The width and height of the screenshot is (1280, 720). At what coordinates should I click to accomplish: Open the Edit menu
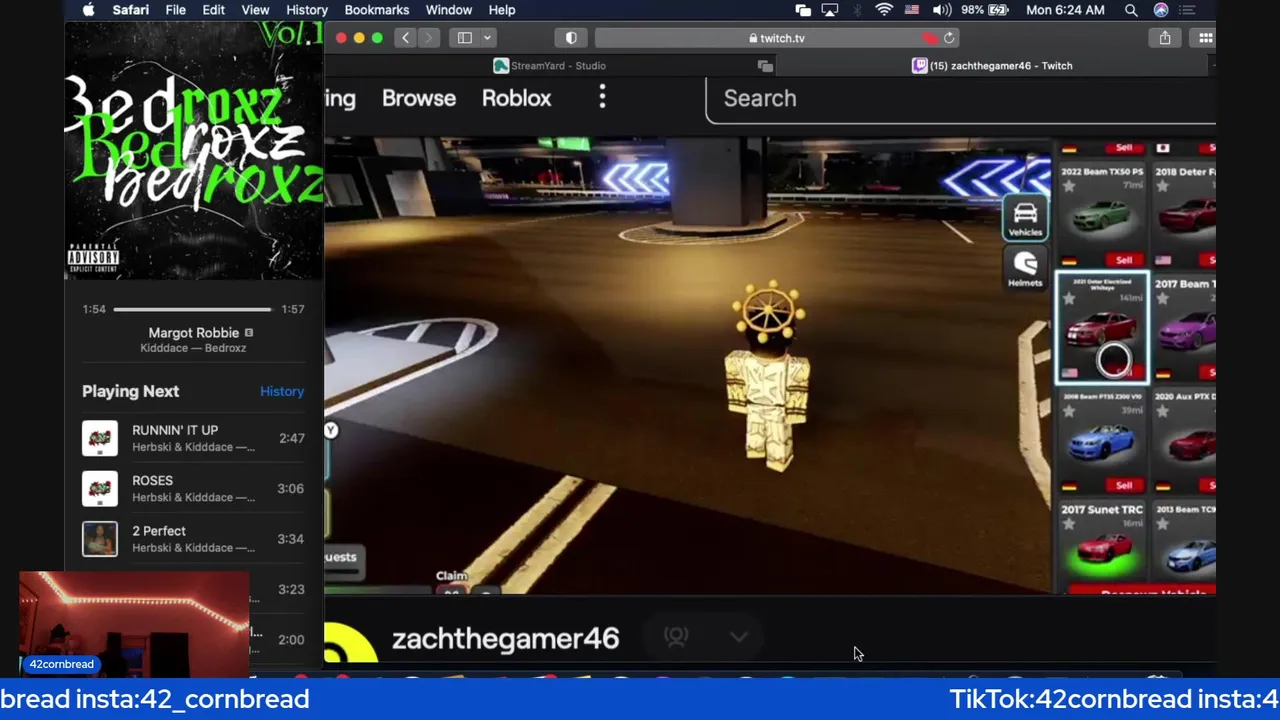(213, 10)
